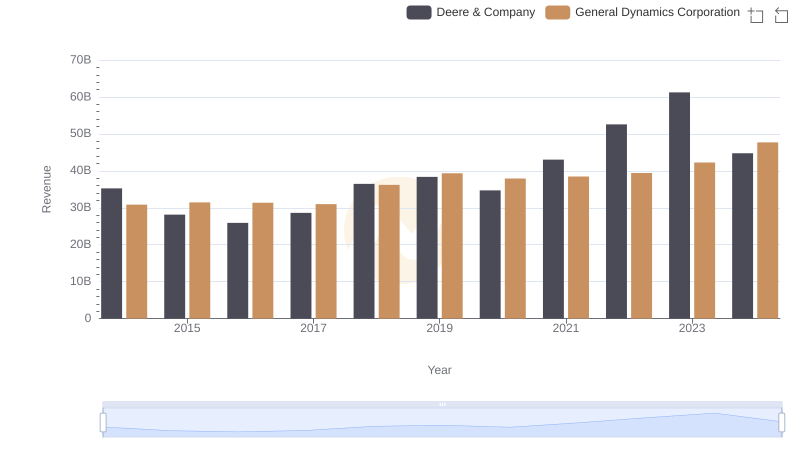
Task: Select the 2019 Deere & Company bar
Action: click(427, 248)
